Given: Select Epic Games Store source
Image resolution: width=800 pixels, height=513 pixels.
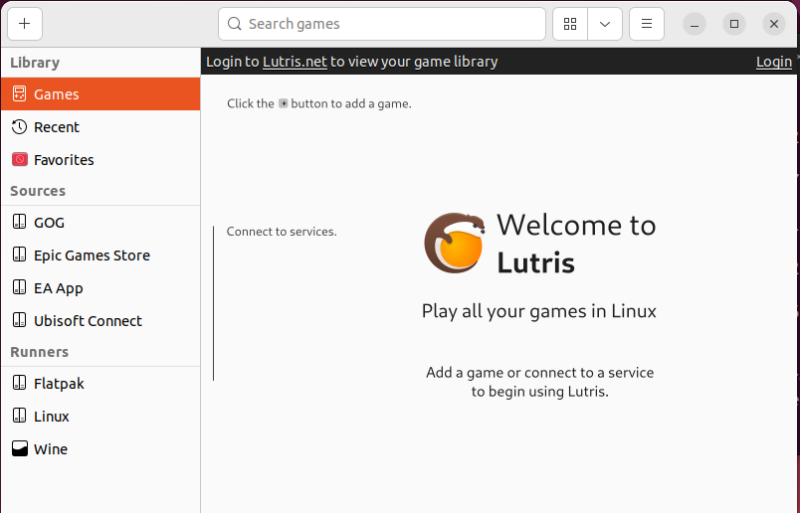Looking at the screenshot, I should click(101, 255).
